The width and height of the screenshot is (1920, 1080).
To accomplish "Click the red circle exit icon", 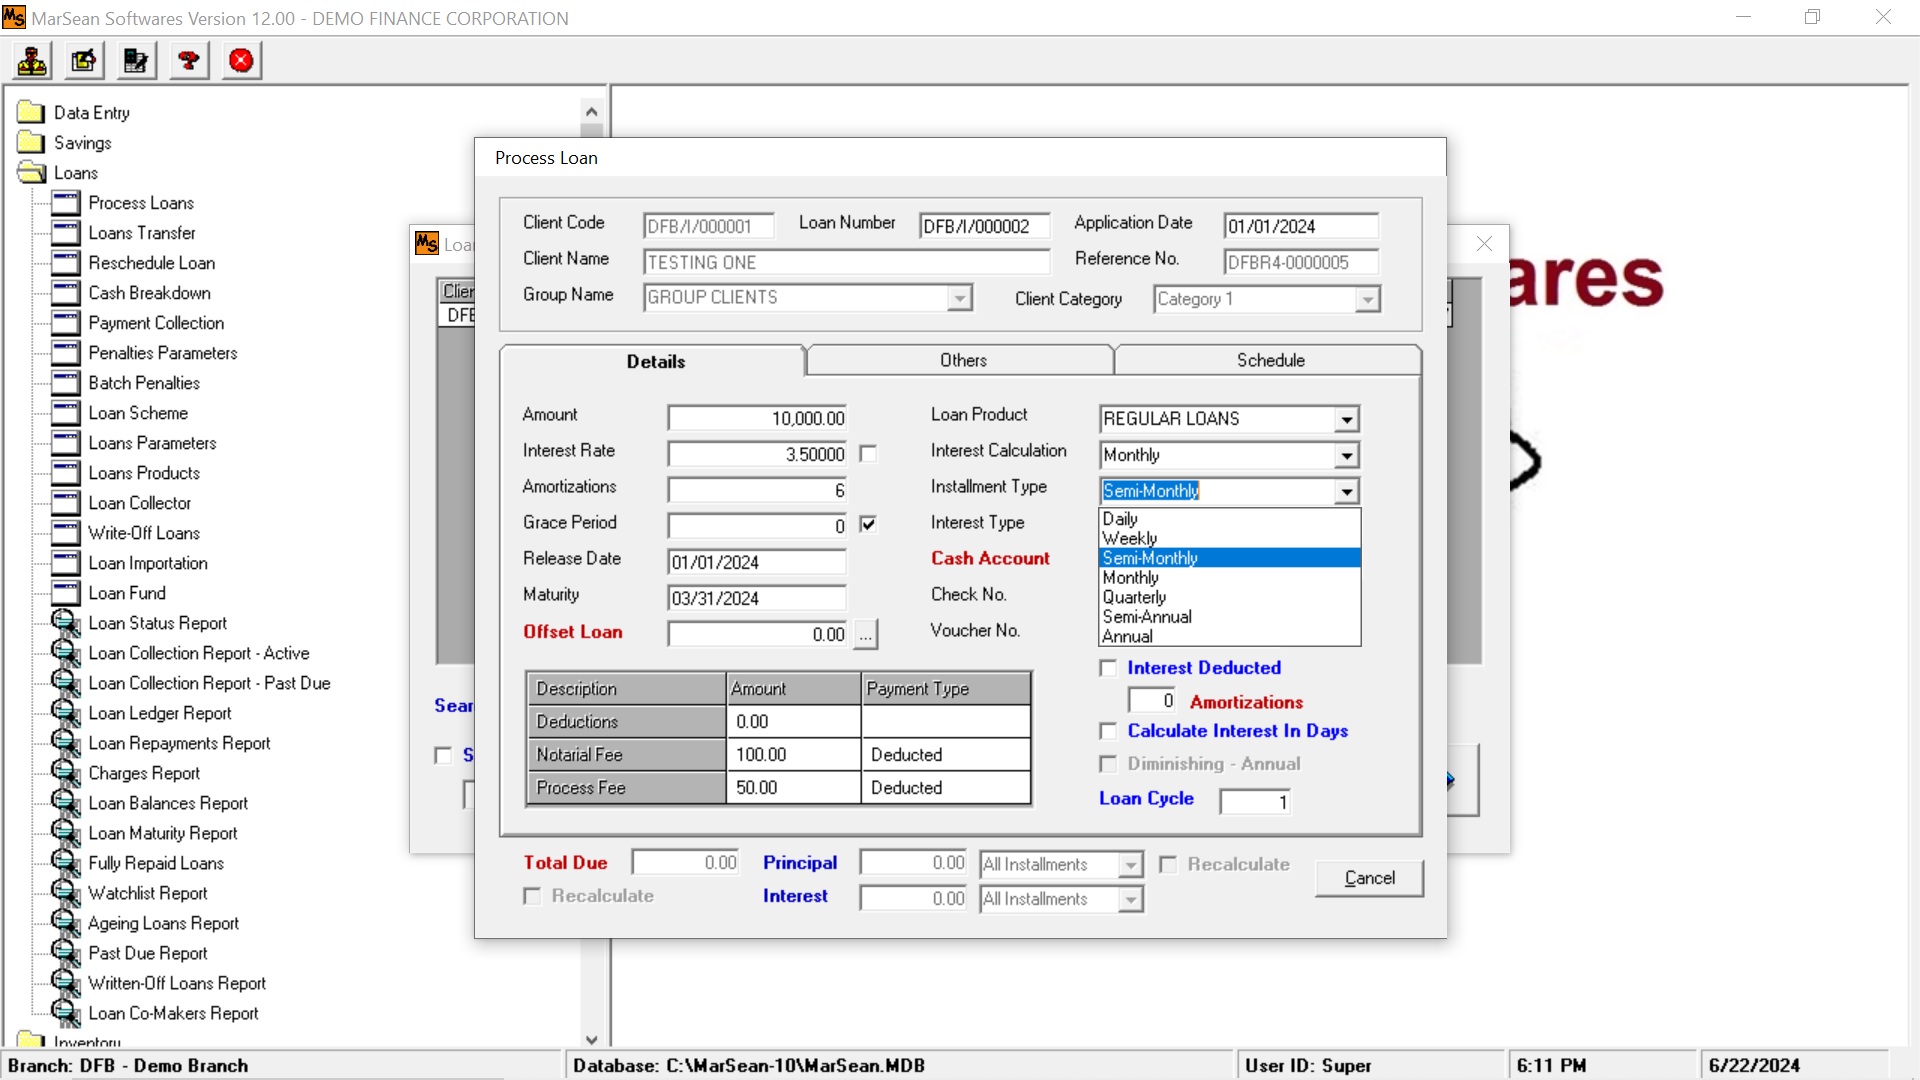I will click(241, 61).
